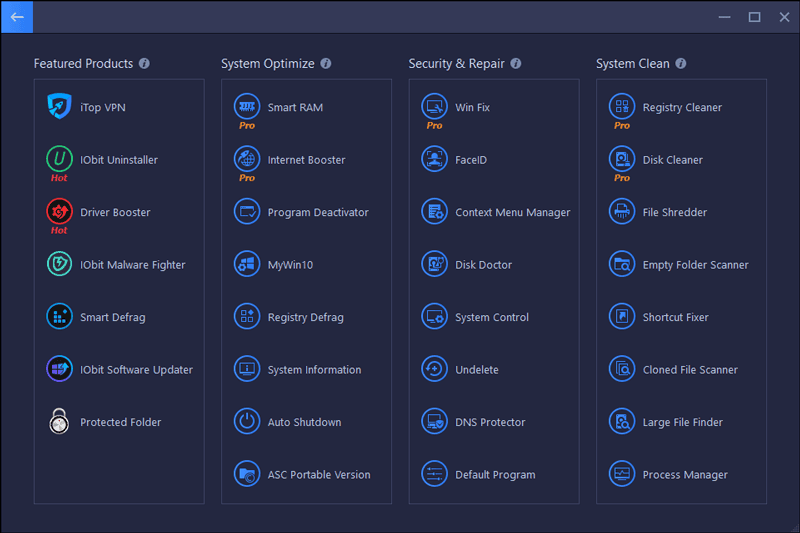Select the Internet Booster text
Screen dimensions: 800x533
[307, 160]
